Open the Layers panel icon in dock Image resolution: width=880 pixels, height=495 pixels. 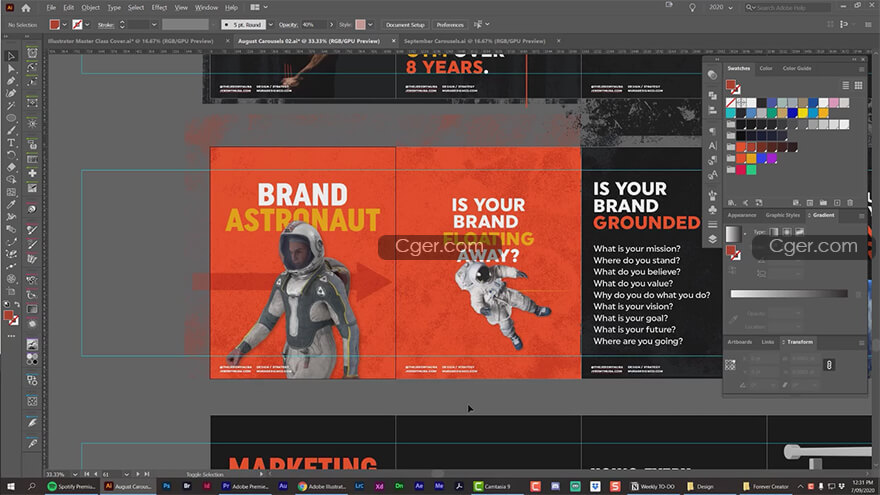[712, 239]
